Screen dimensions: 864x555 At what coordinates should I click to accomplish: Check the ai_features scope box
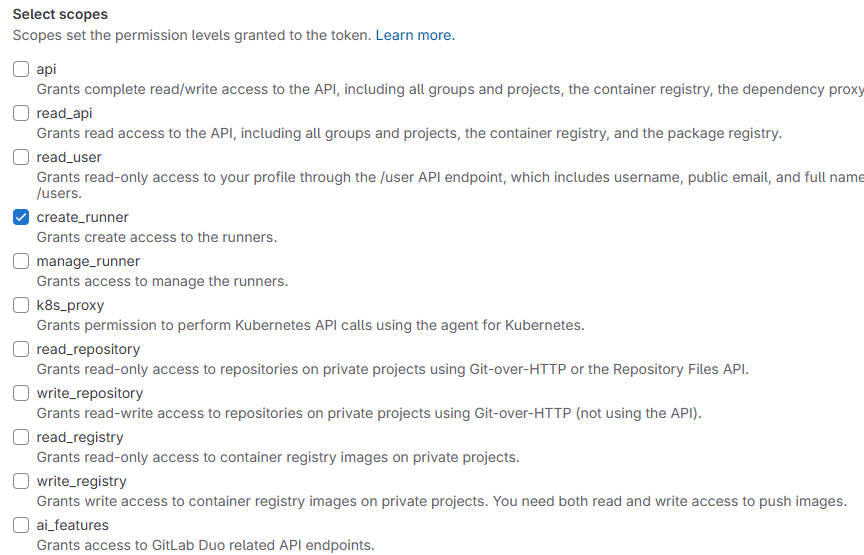click(x=21, y=526)
